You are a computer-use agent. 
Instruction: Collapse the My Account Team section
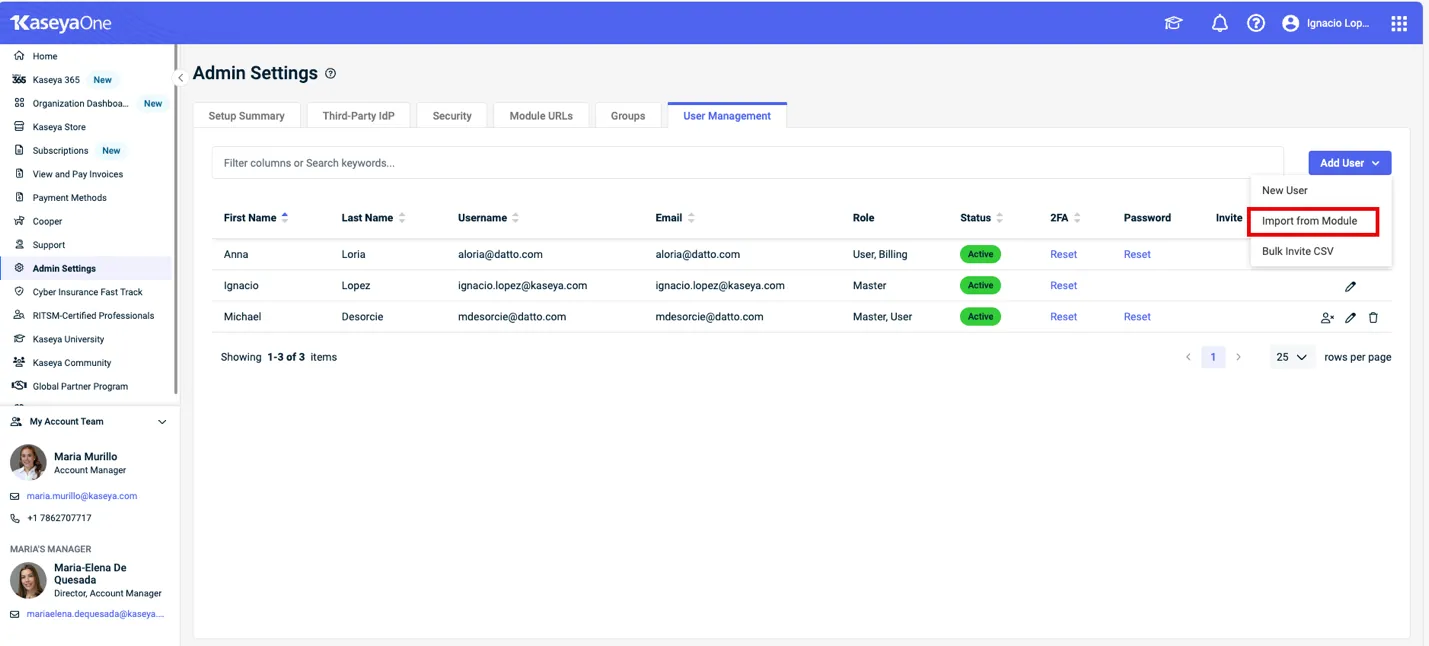[x=162, y=422]
